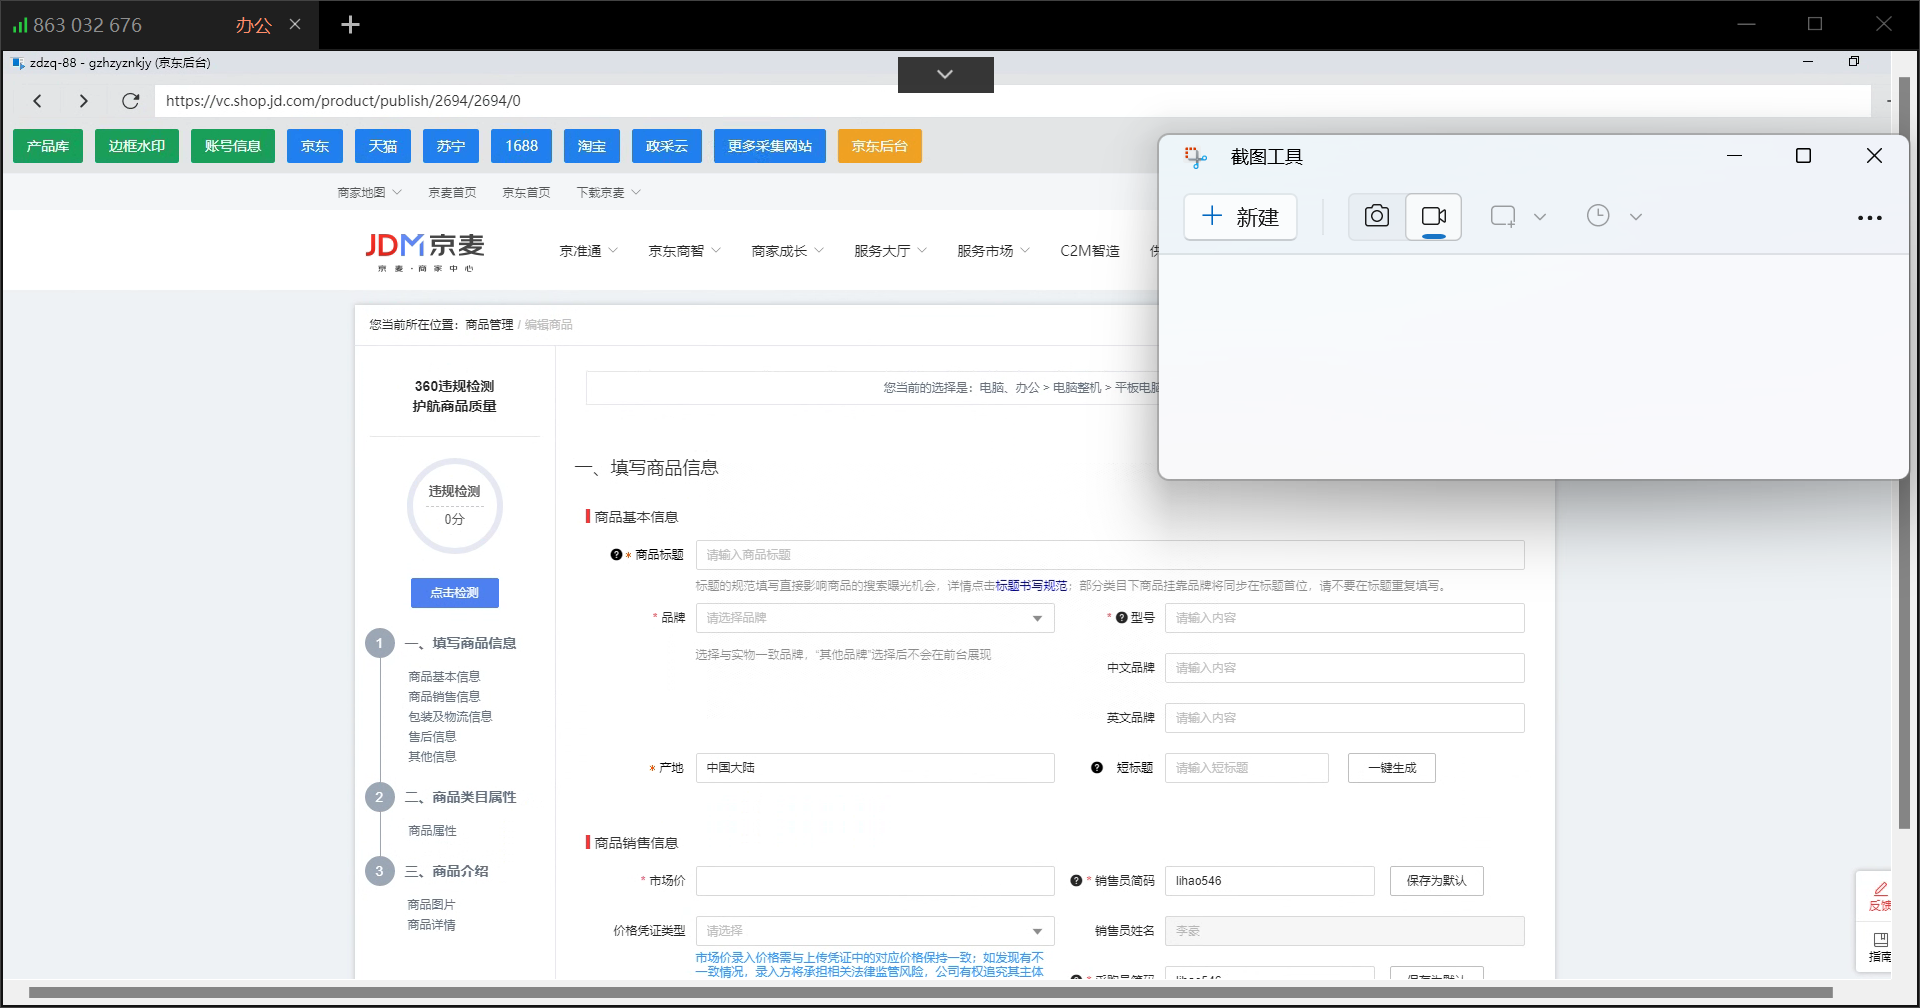
Task: Expand the 价格凭证类型 dropdown
Action: 1037,931
